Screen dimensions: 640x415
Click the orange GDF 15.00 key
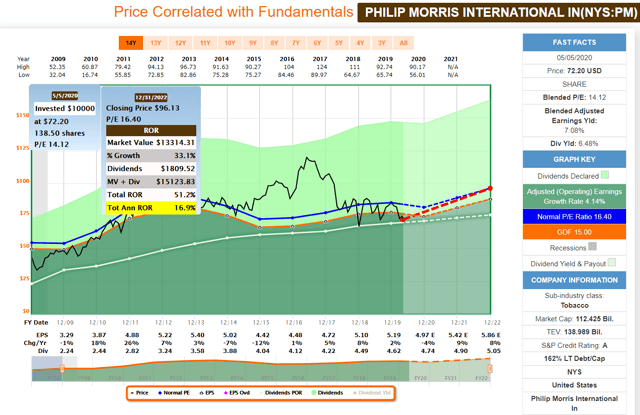tap(574, 232)
